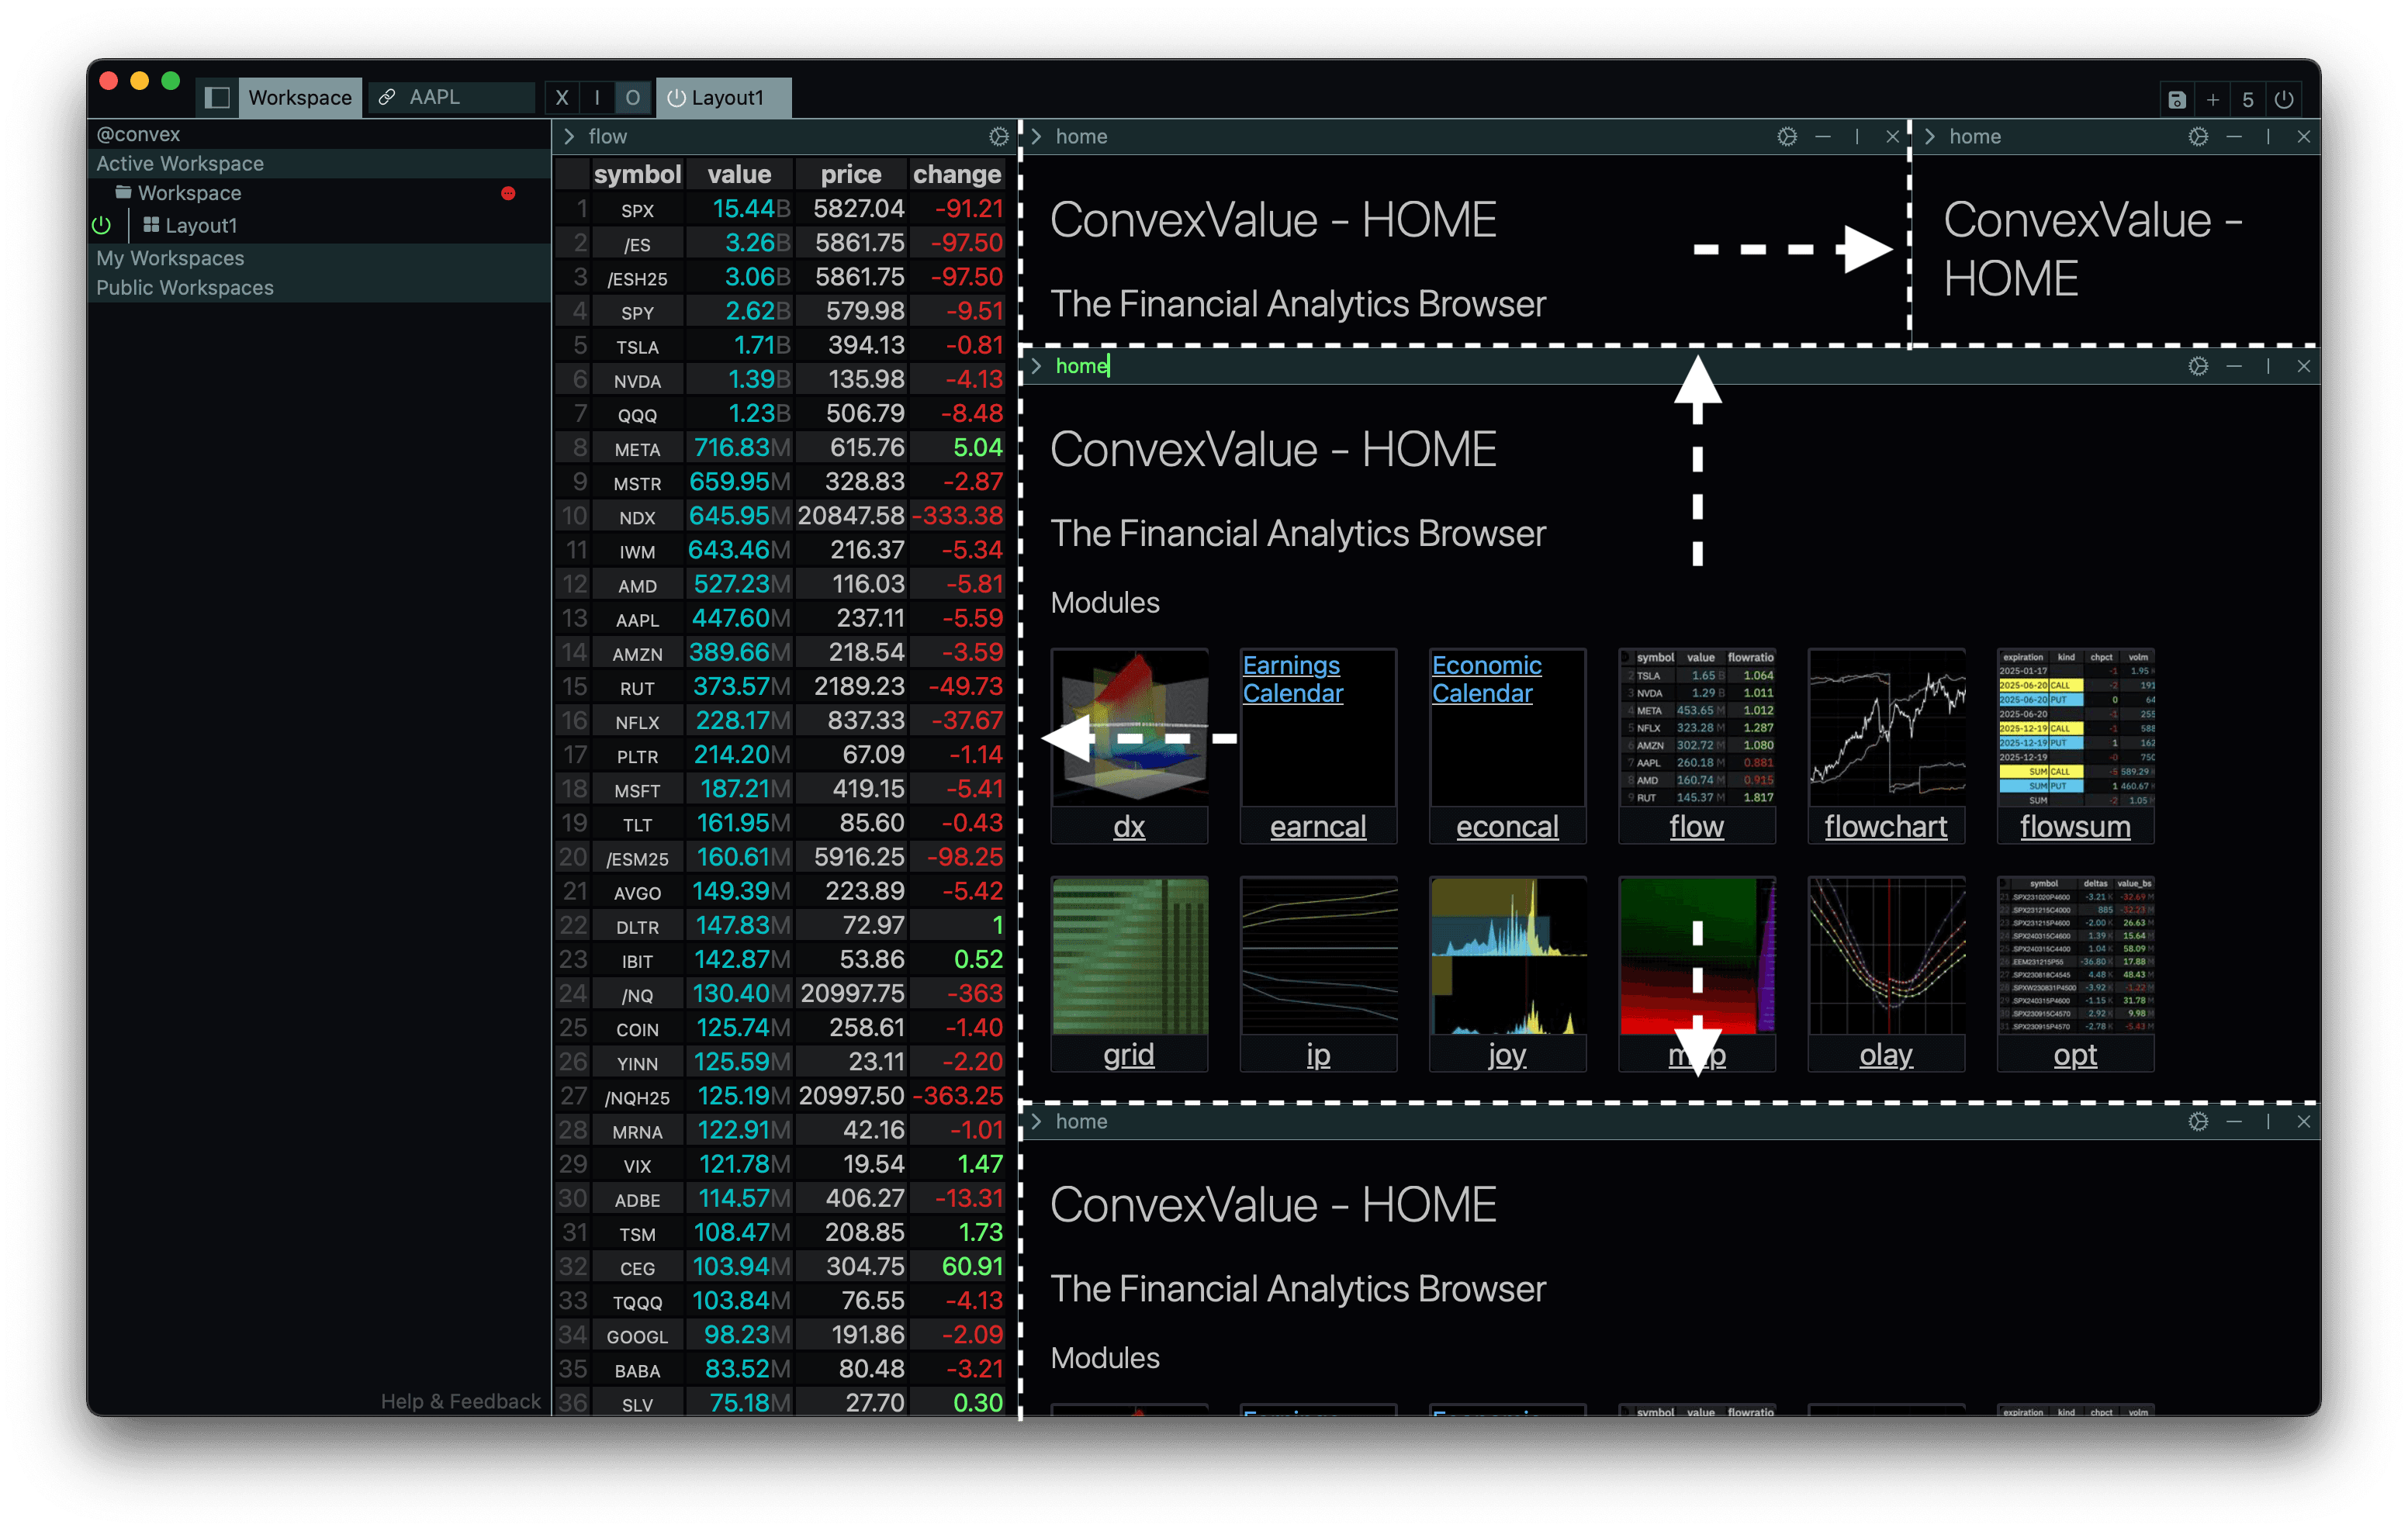
Task: Open Help & Feedback
Action: tap(460, 1401)
